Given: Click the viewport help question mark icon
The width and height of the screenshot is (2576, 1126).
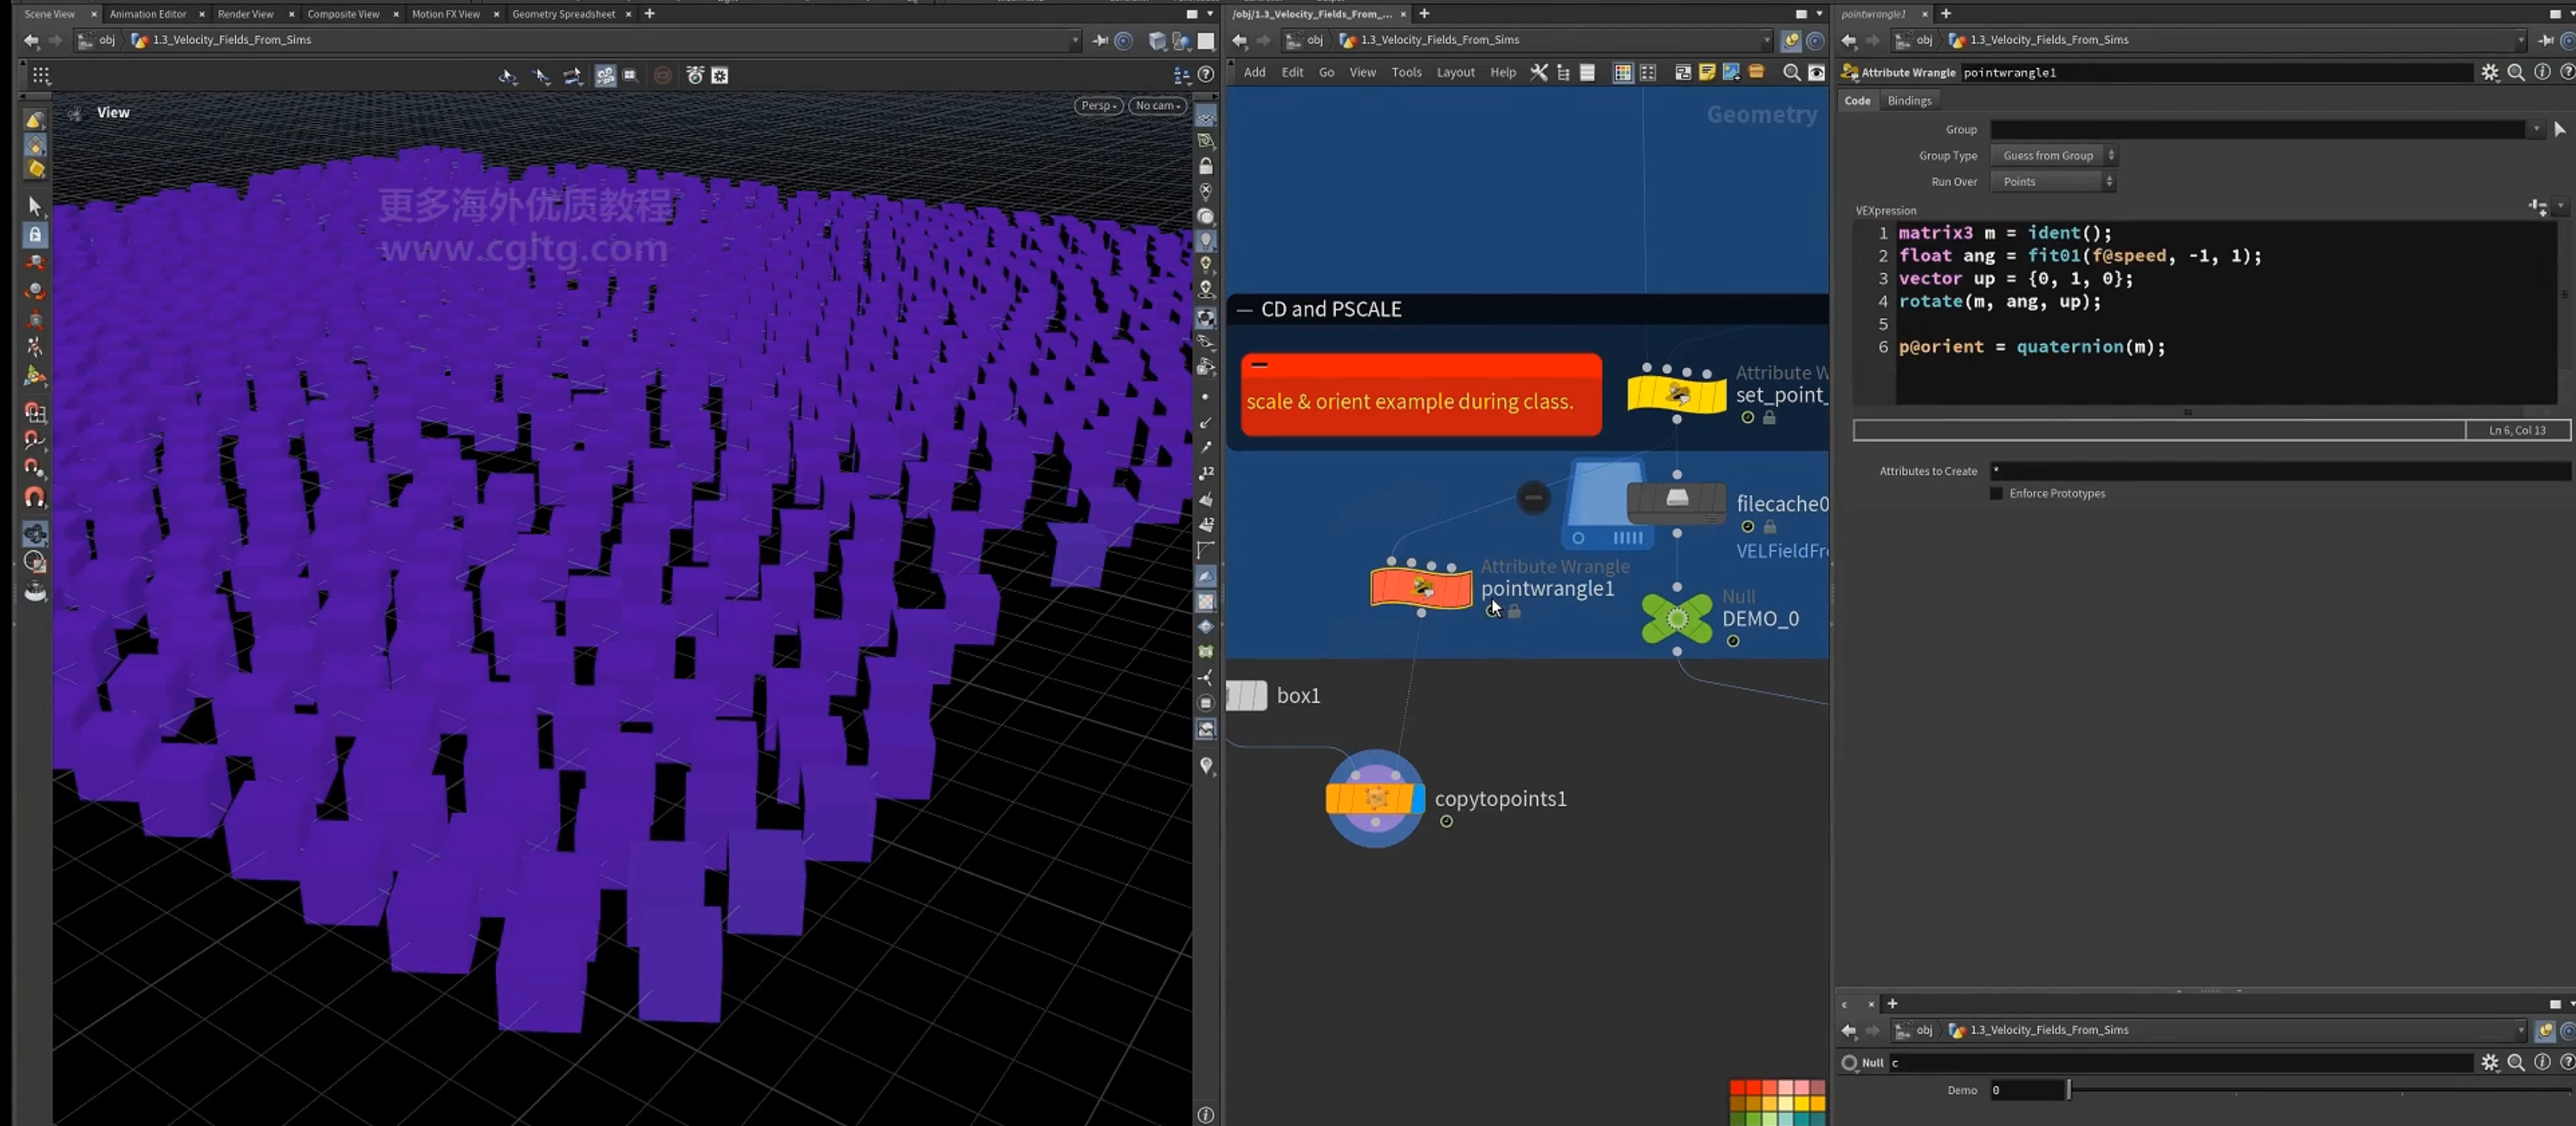Looking at the screenshot, I should click(1206, 74).
